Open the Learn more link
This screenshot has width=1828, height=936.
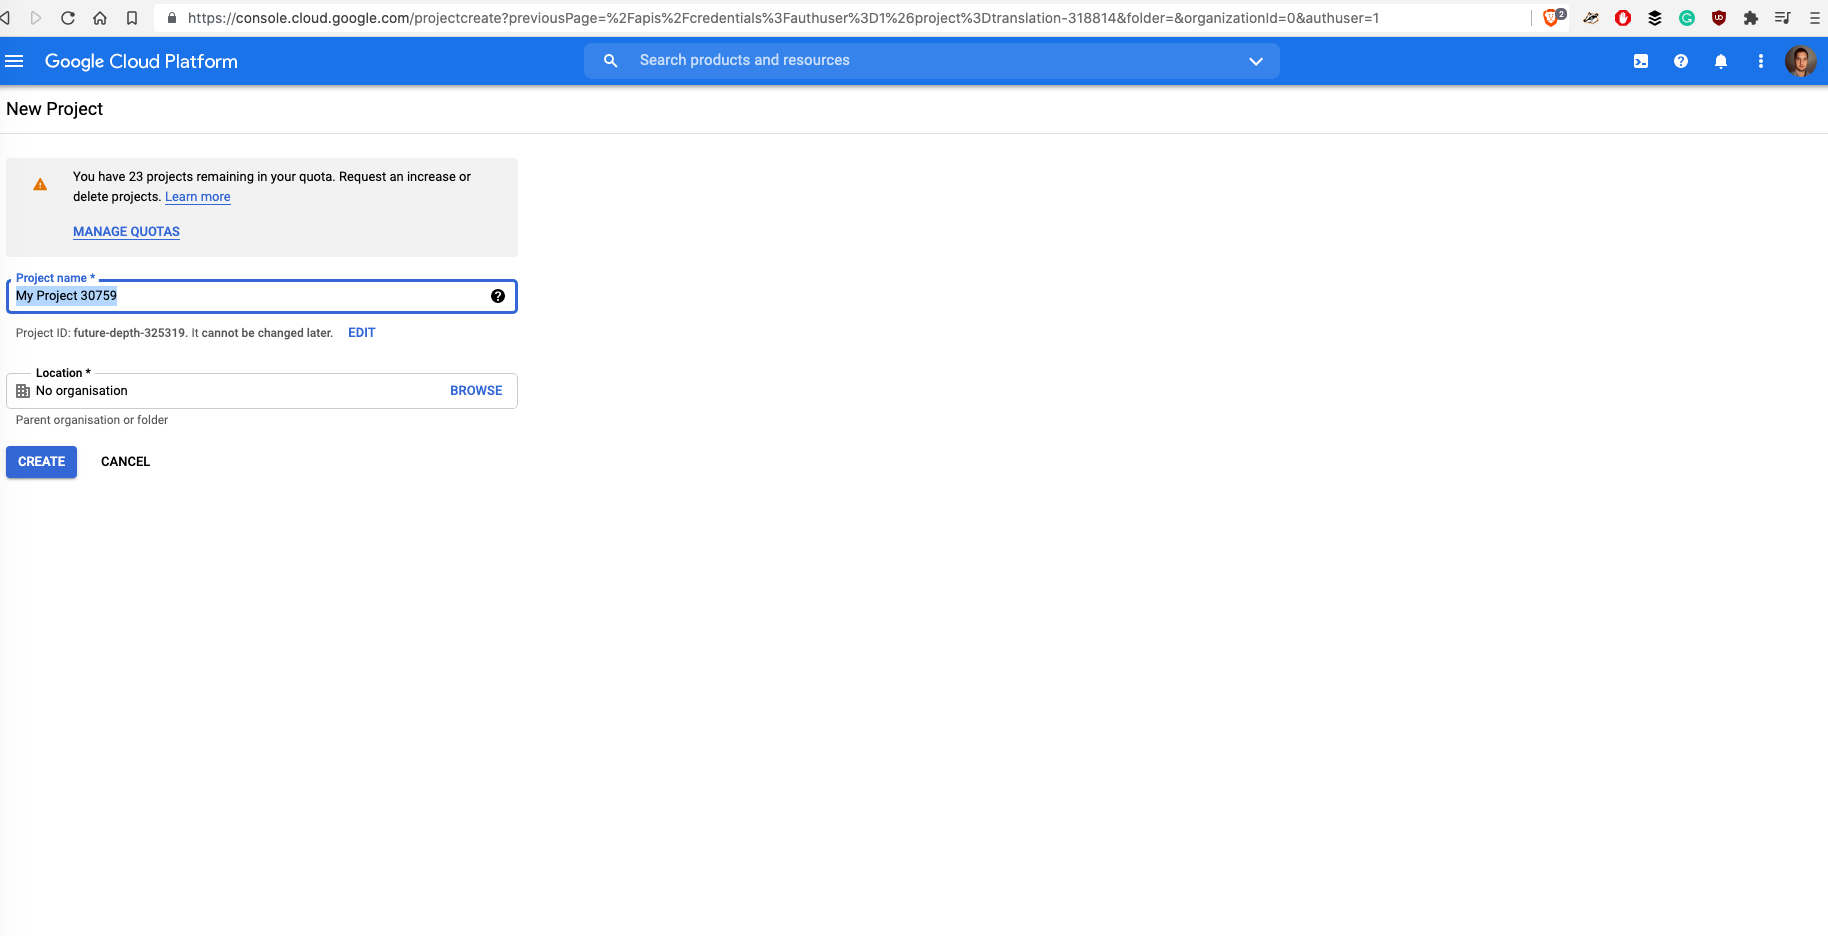pyautogui.click(x=198, y=197)
